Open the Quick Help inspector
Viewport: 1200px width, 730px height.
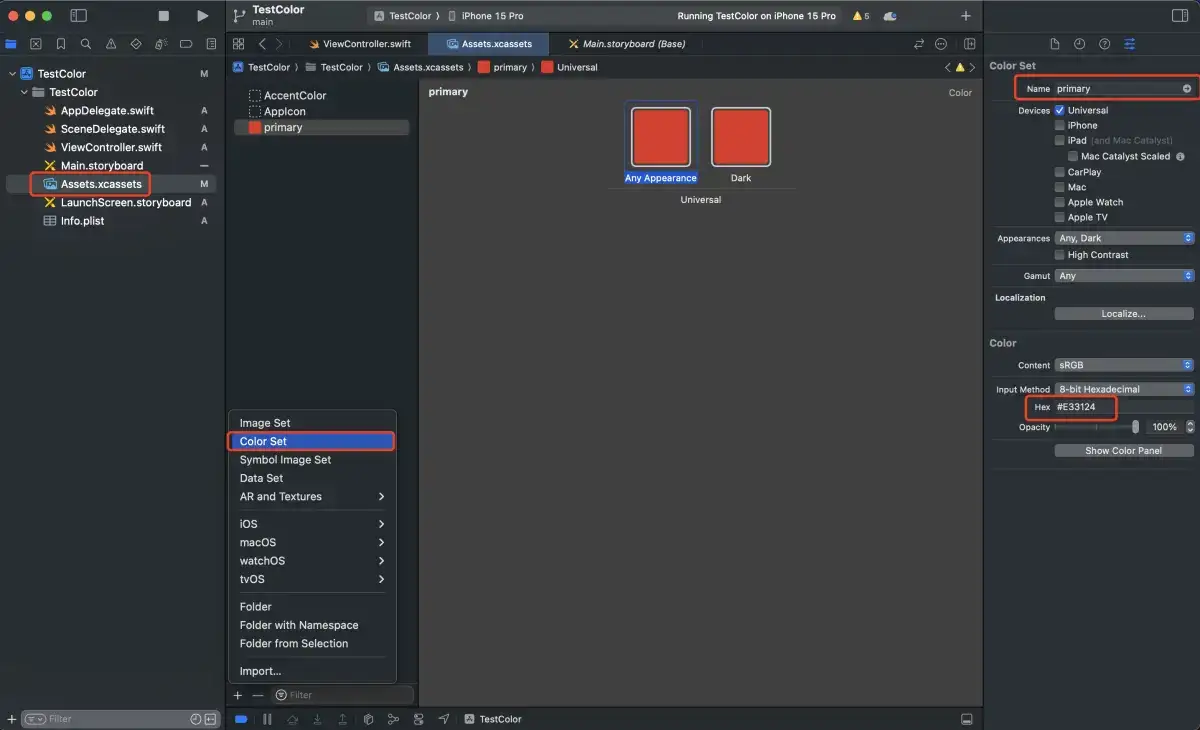point(1104,44)
